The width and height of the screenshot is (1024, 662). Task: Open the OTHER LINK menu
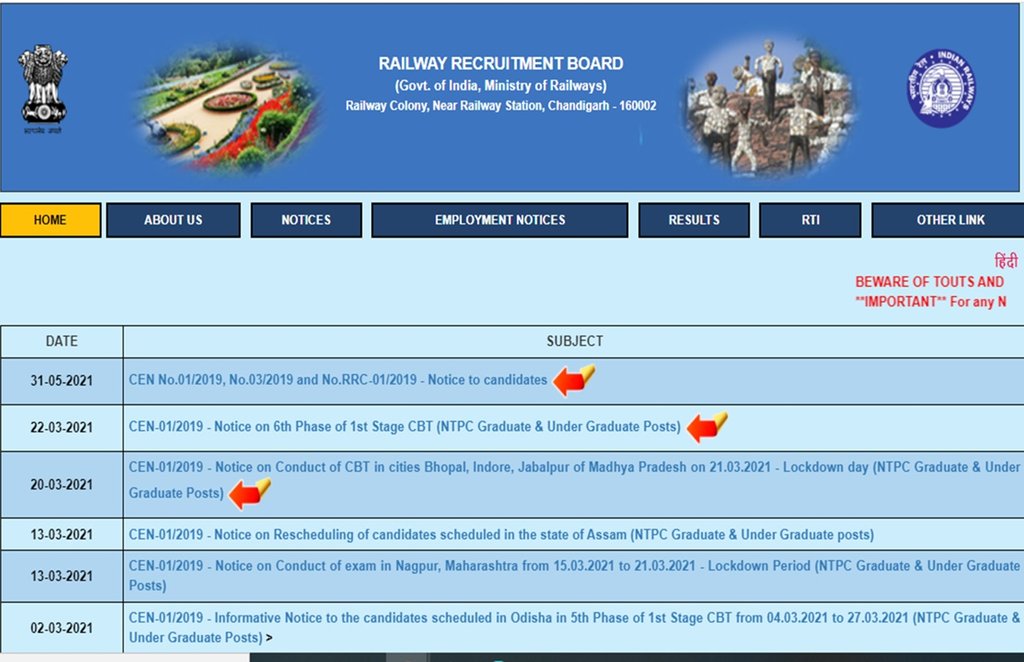pos(950,220)
